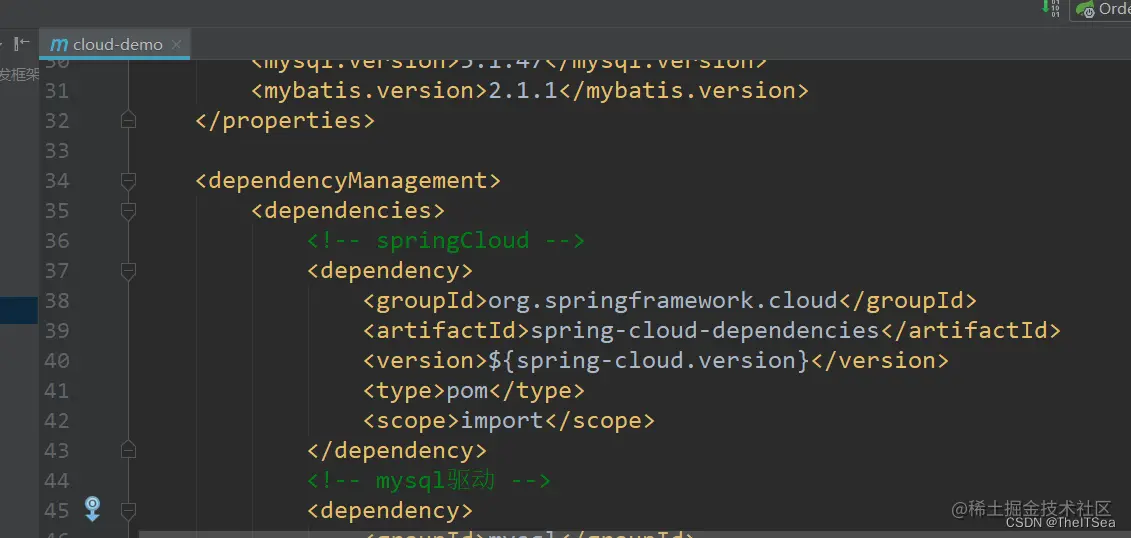
Task: Click the springCloud comment line
Action: point(446,240)
